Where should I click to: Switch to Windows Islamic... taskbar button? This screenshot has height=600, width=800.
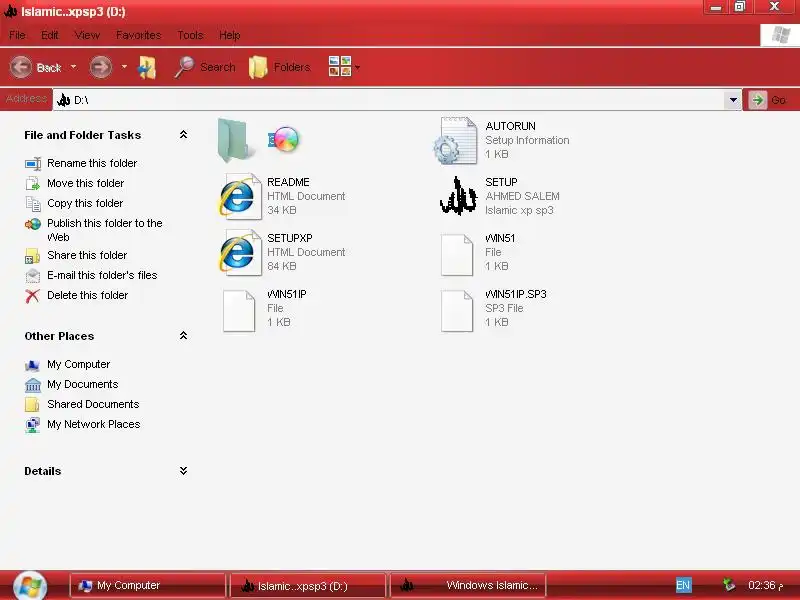tap(468, 586)
